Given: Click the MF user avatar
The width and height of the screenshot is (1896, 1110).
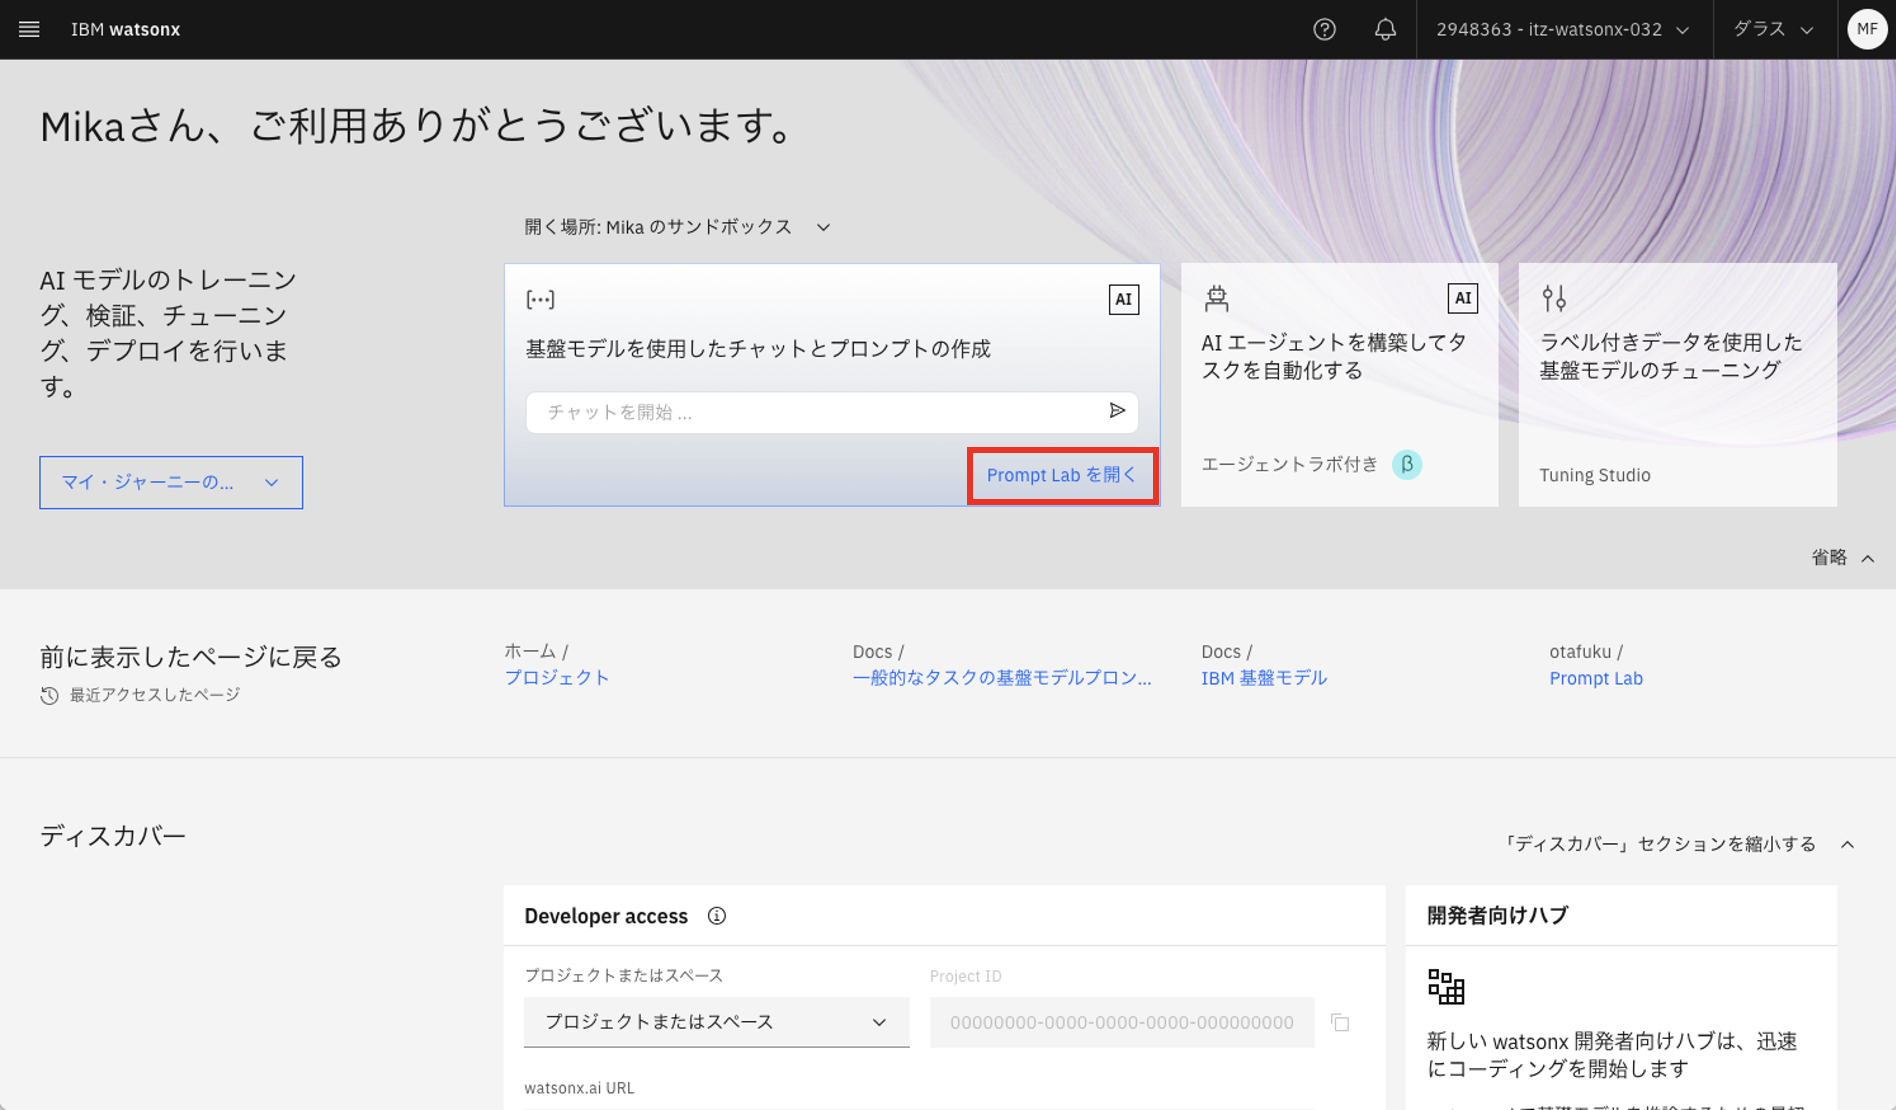Looking at the screenshot, I should tap(1866, 29).
